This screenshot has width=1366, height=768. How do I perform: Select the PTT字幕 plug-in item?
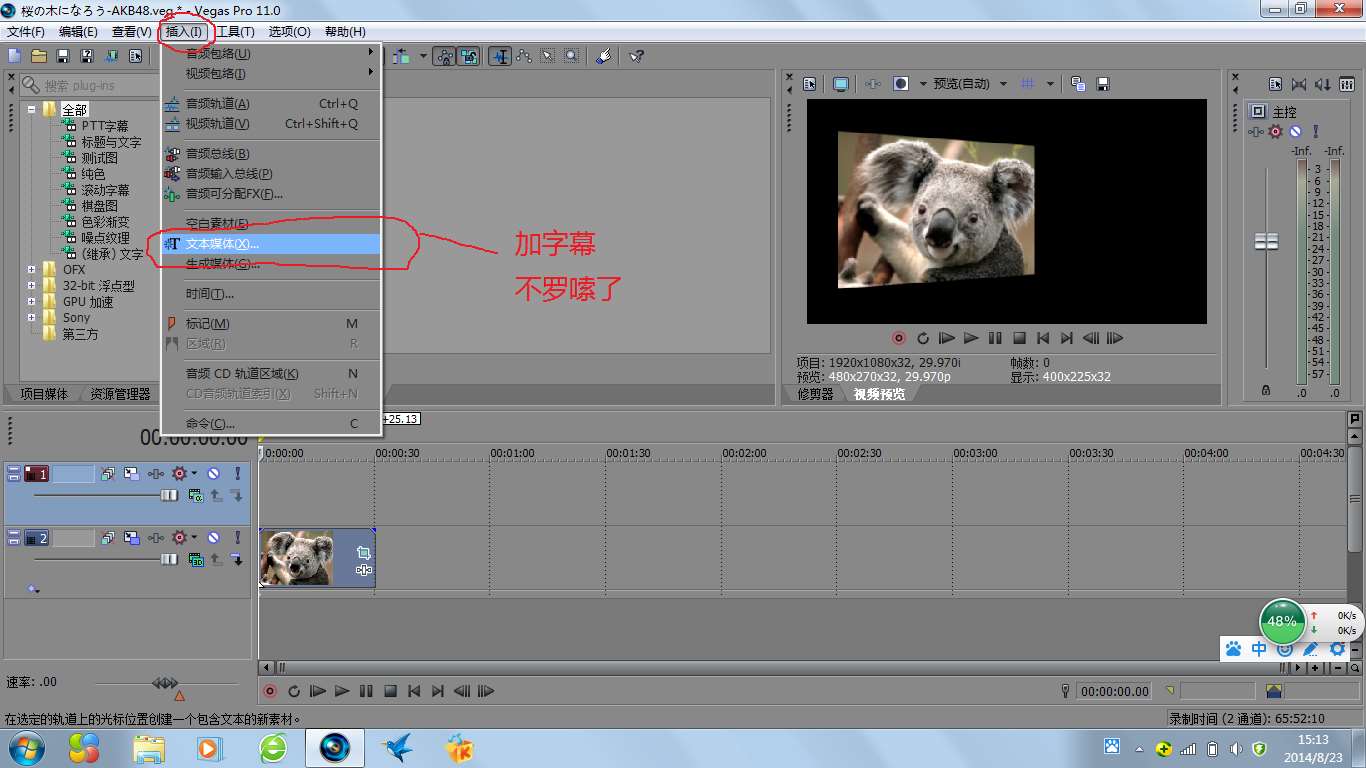point(105,126)
